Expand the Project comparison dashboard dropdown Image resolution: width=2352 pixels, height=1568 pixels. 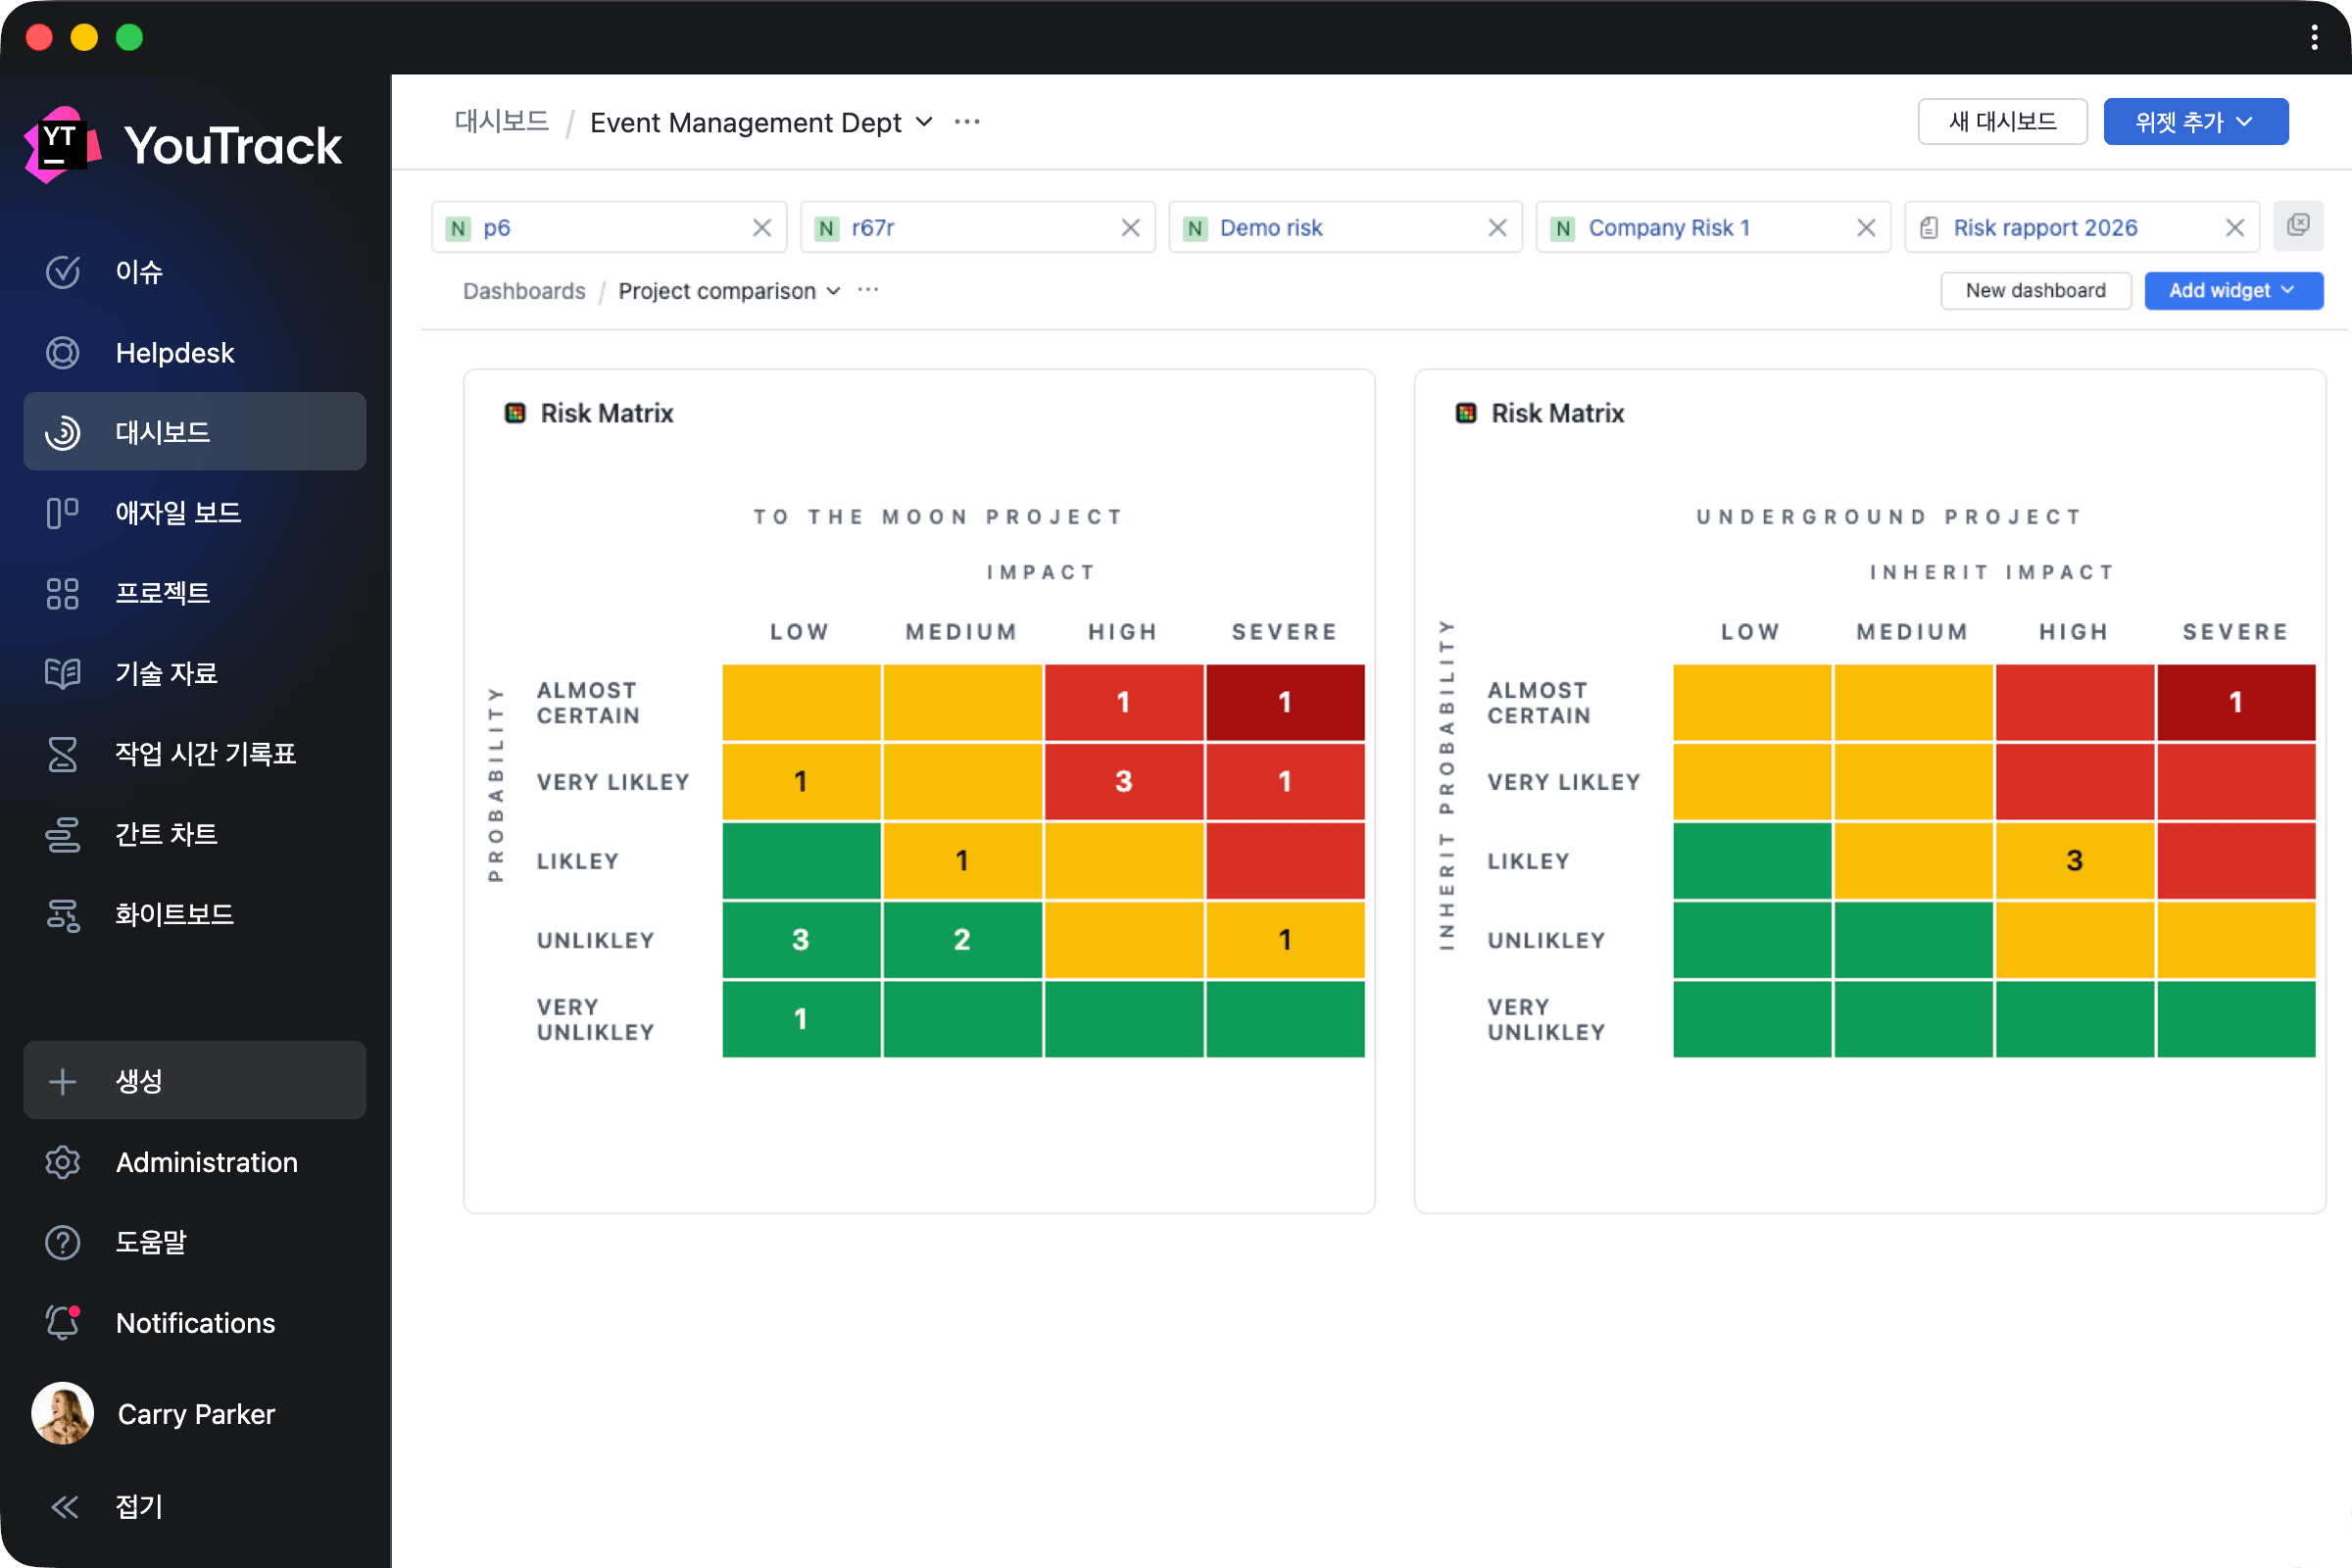(833, 291)
